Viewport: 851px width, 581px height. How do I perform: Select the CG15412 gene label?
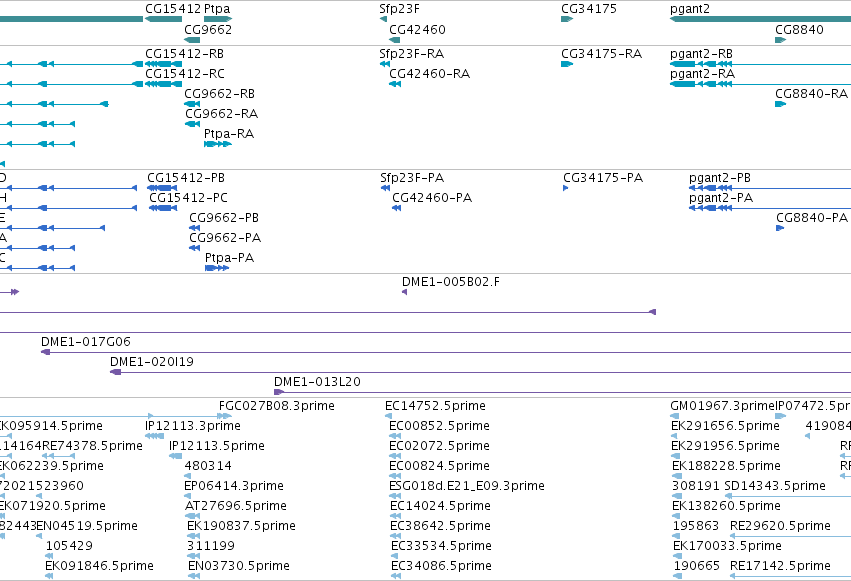tap(173, 9)
